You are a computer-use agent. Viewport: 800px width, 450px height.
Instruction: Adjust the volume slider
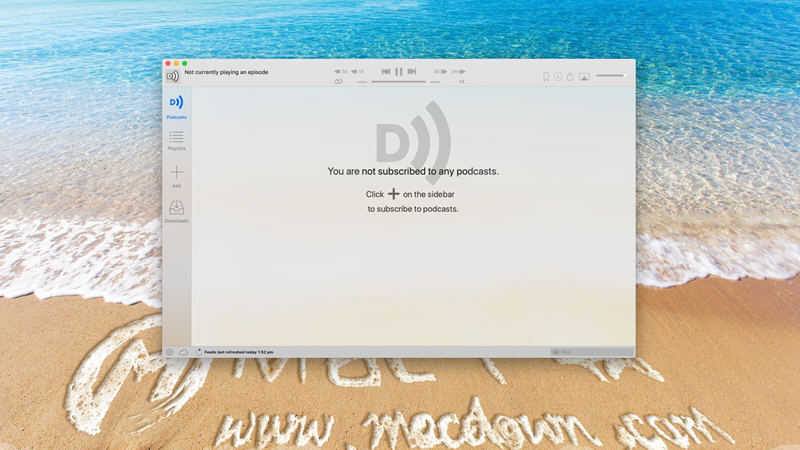tap(611, 76)
